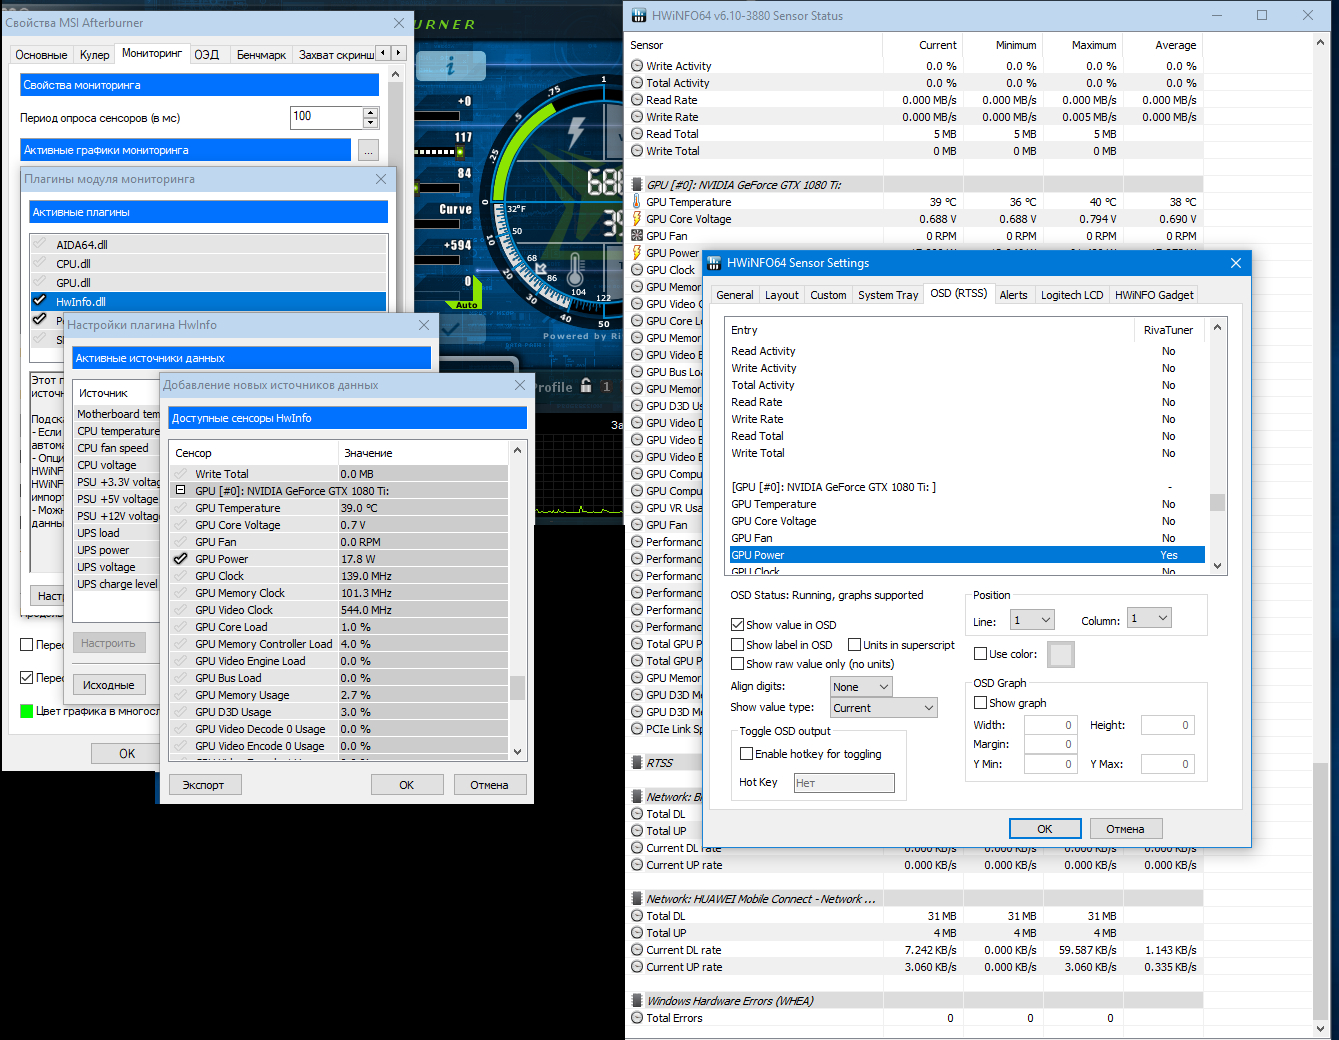The height and width of the screenshot is (1040, 1339).
Task: Click the left tab-scroll arrow in Afterburner properties
Action: (x=385, y=53)
